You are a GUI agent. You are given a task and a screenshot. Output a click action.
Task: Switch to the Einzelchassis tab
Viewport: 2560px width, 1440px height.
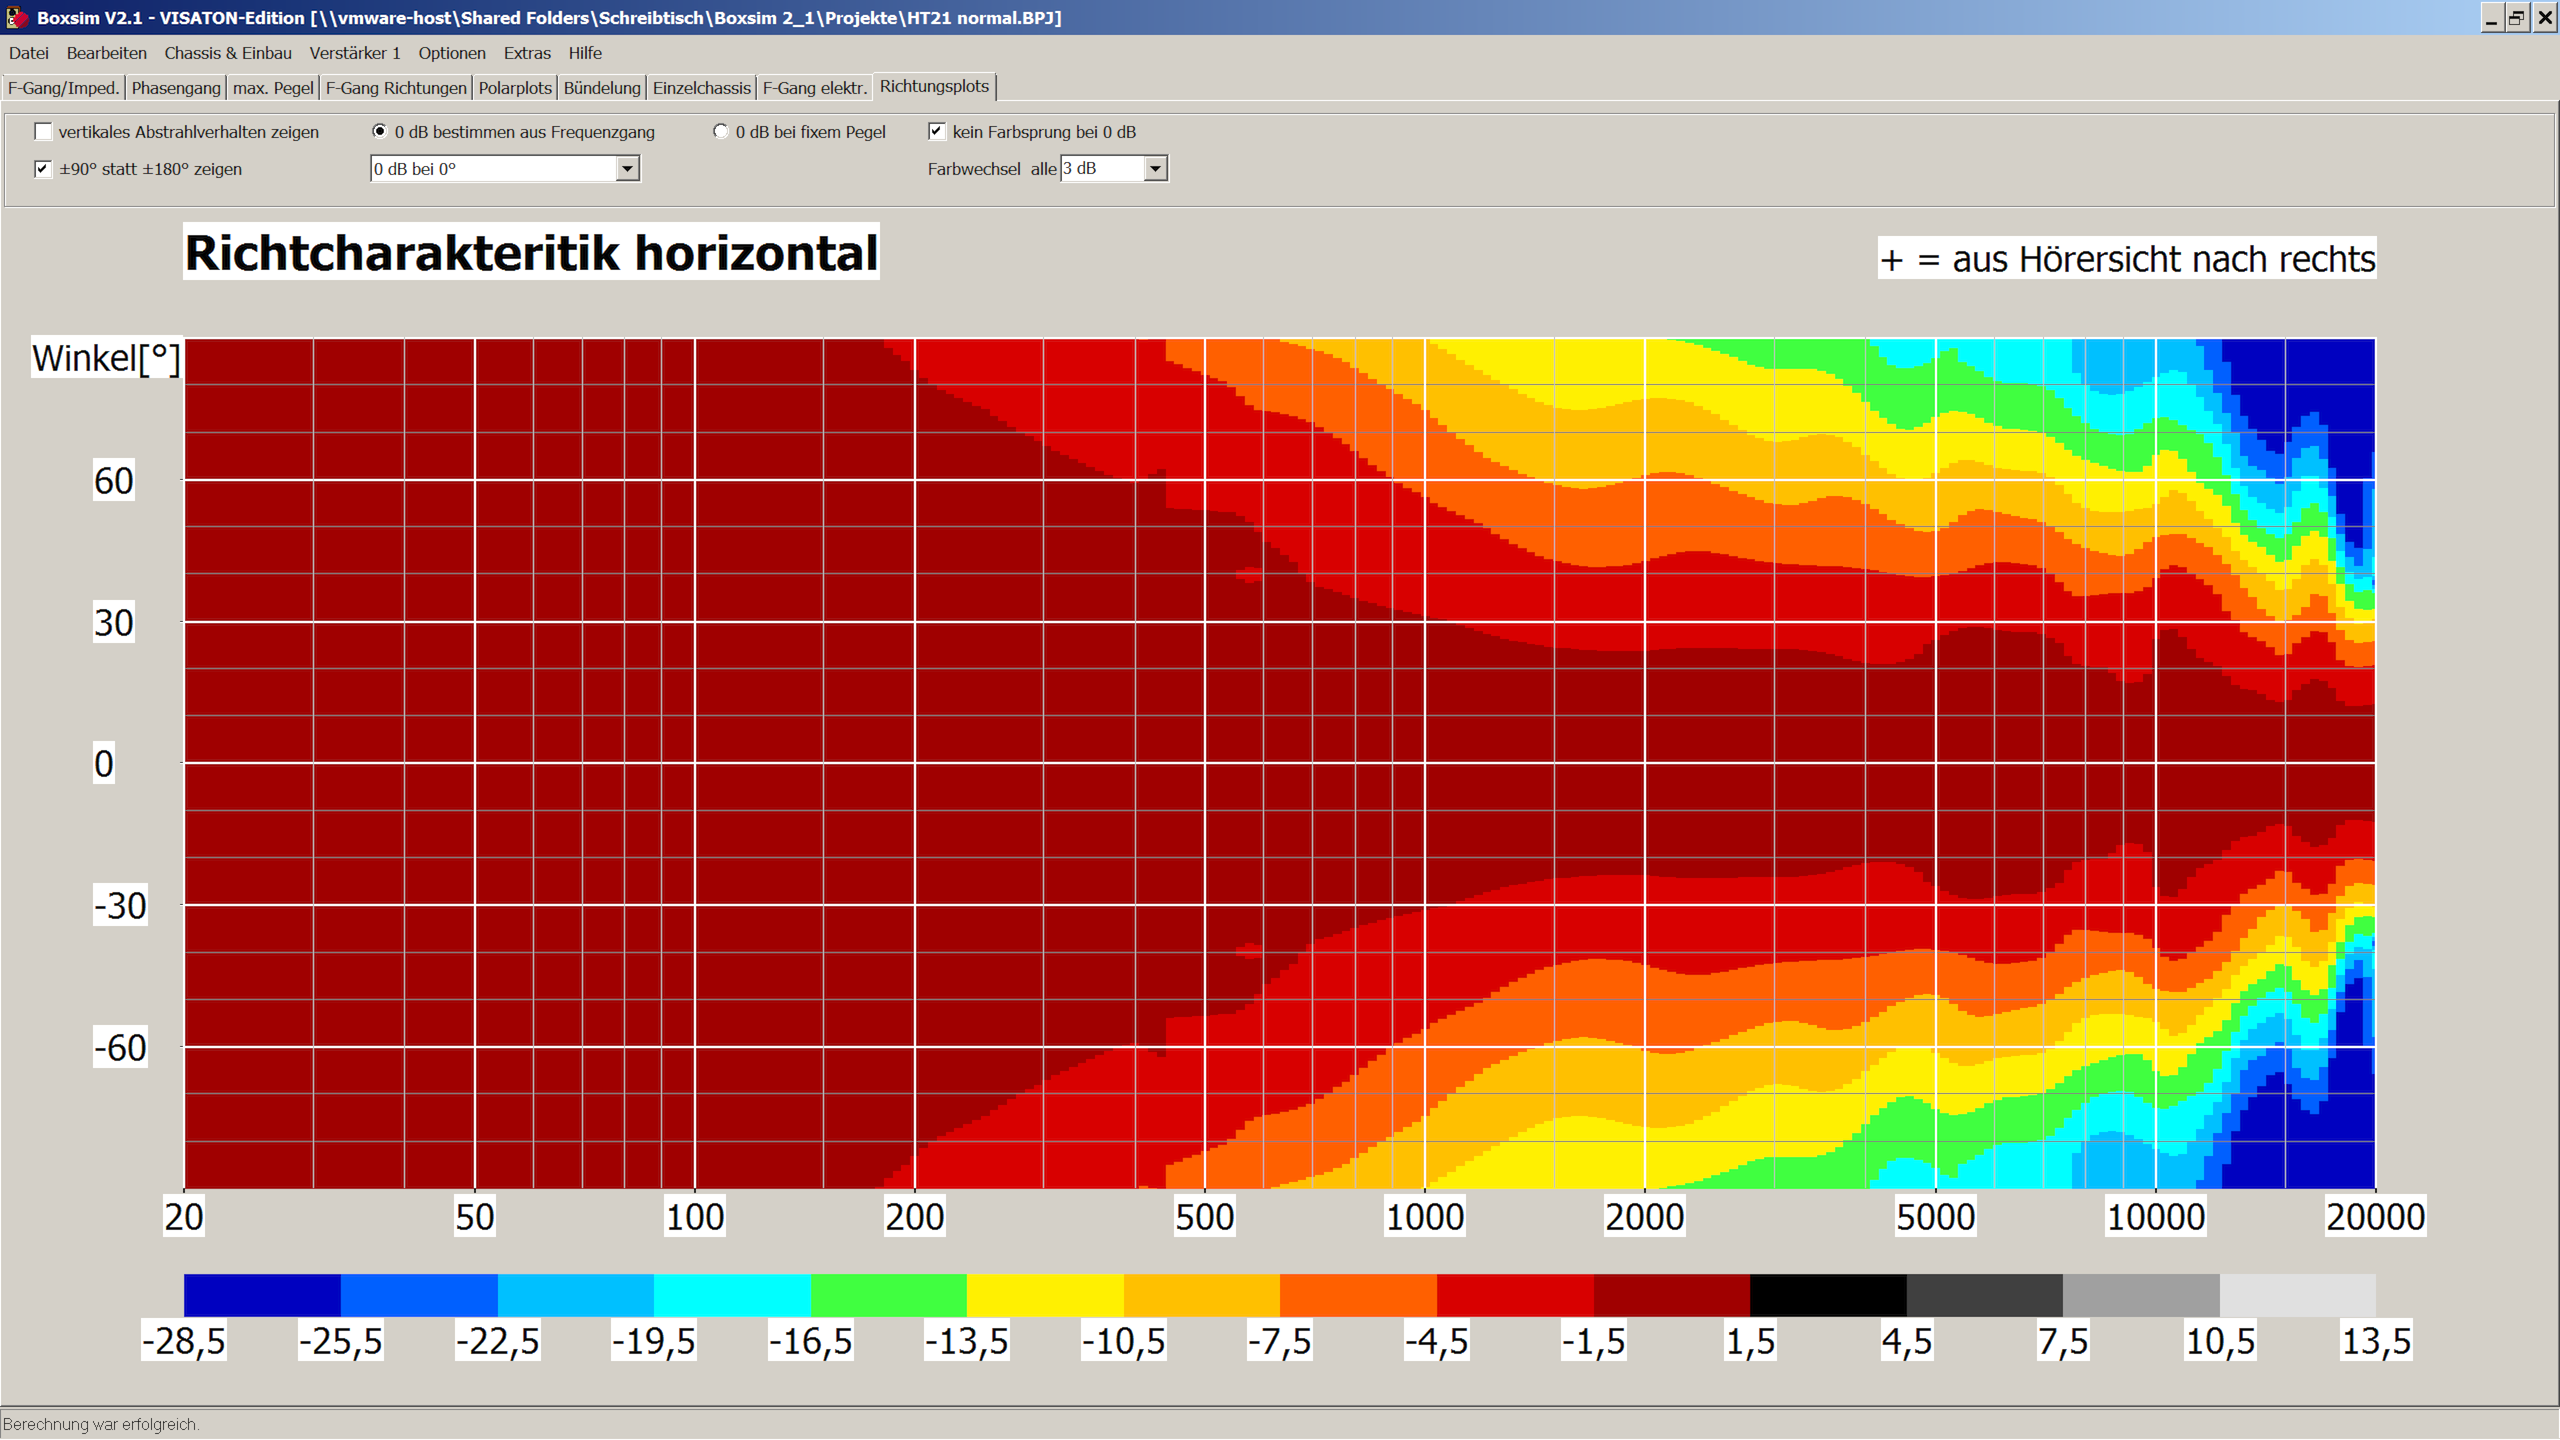[701, 88]
